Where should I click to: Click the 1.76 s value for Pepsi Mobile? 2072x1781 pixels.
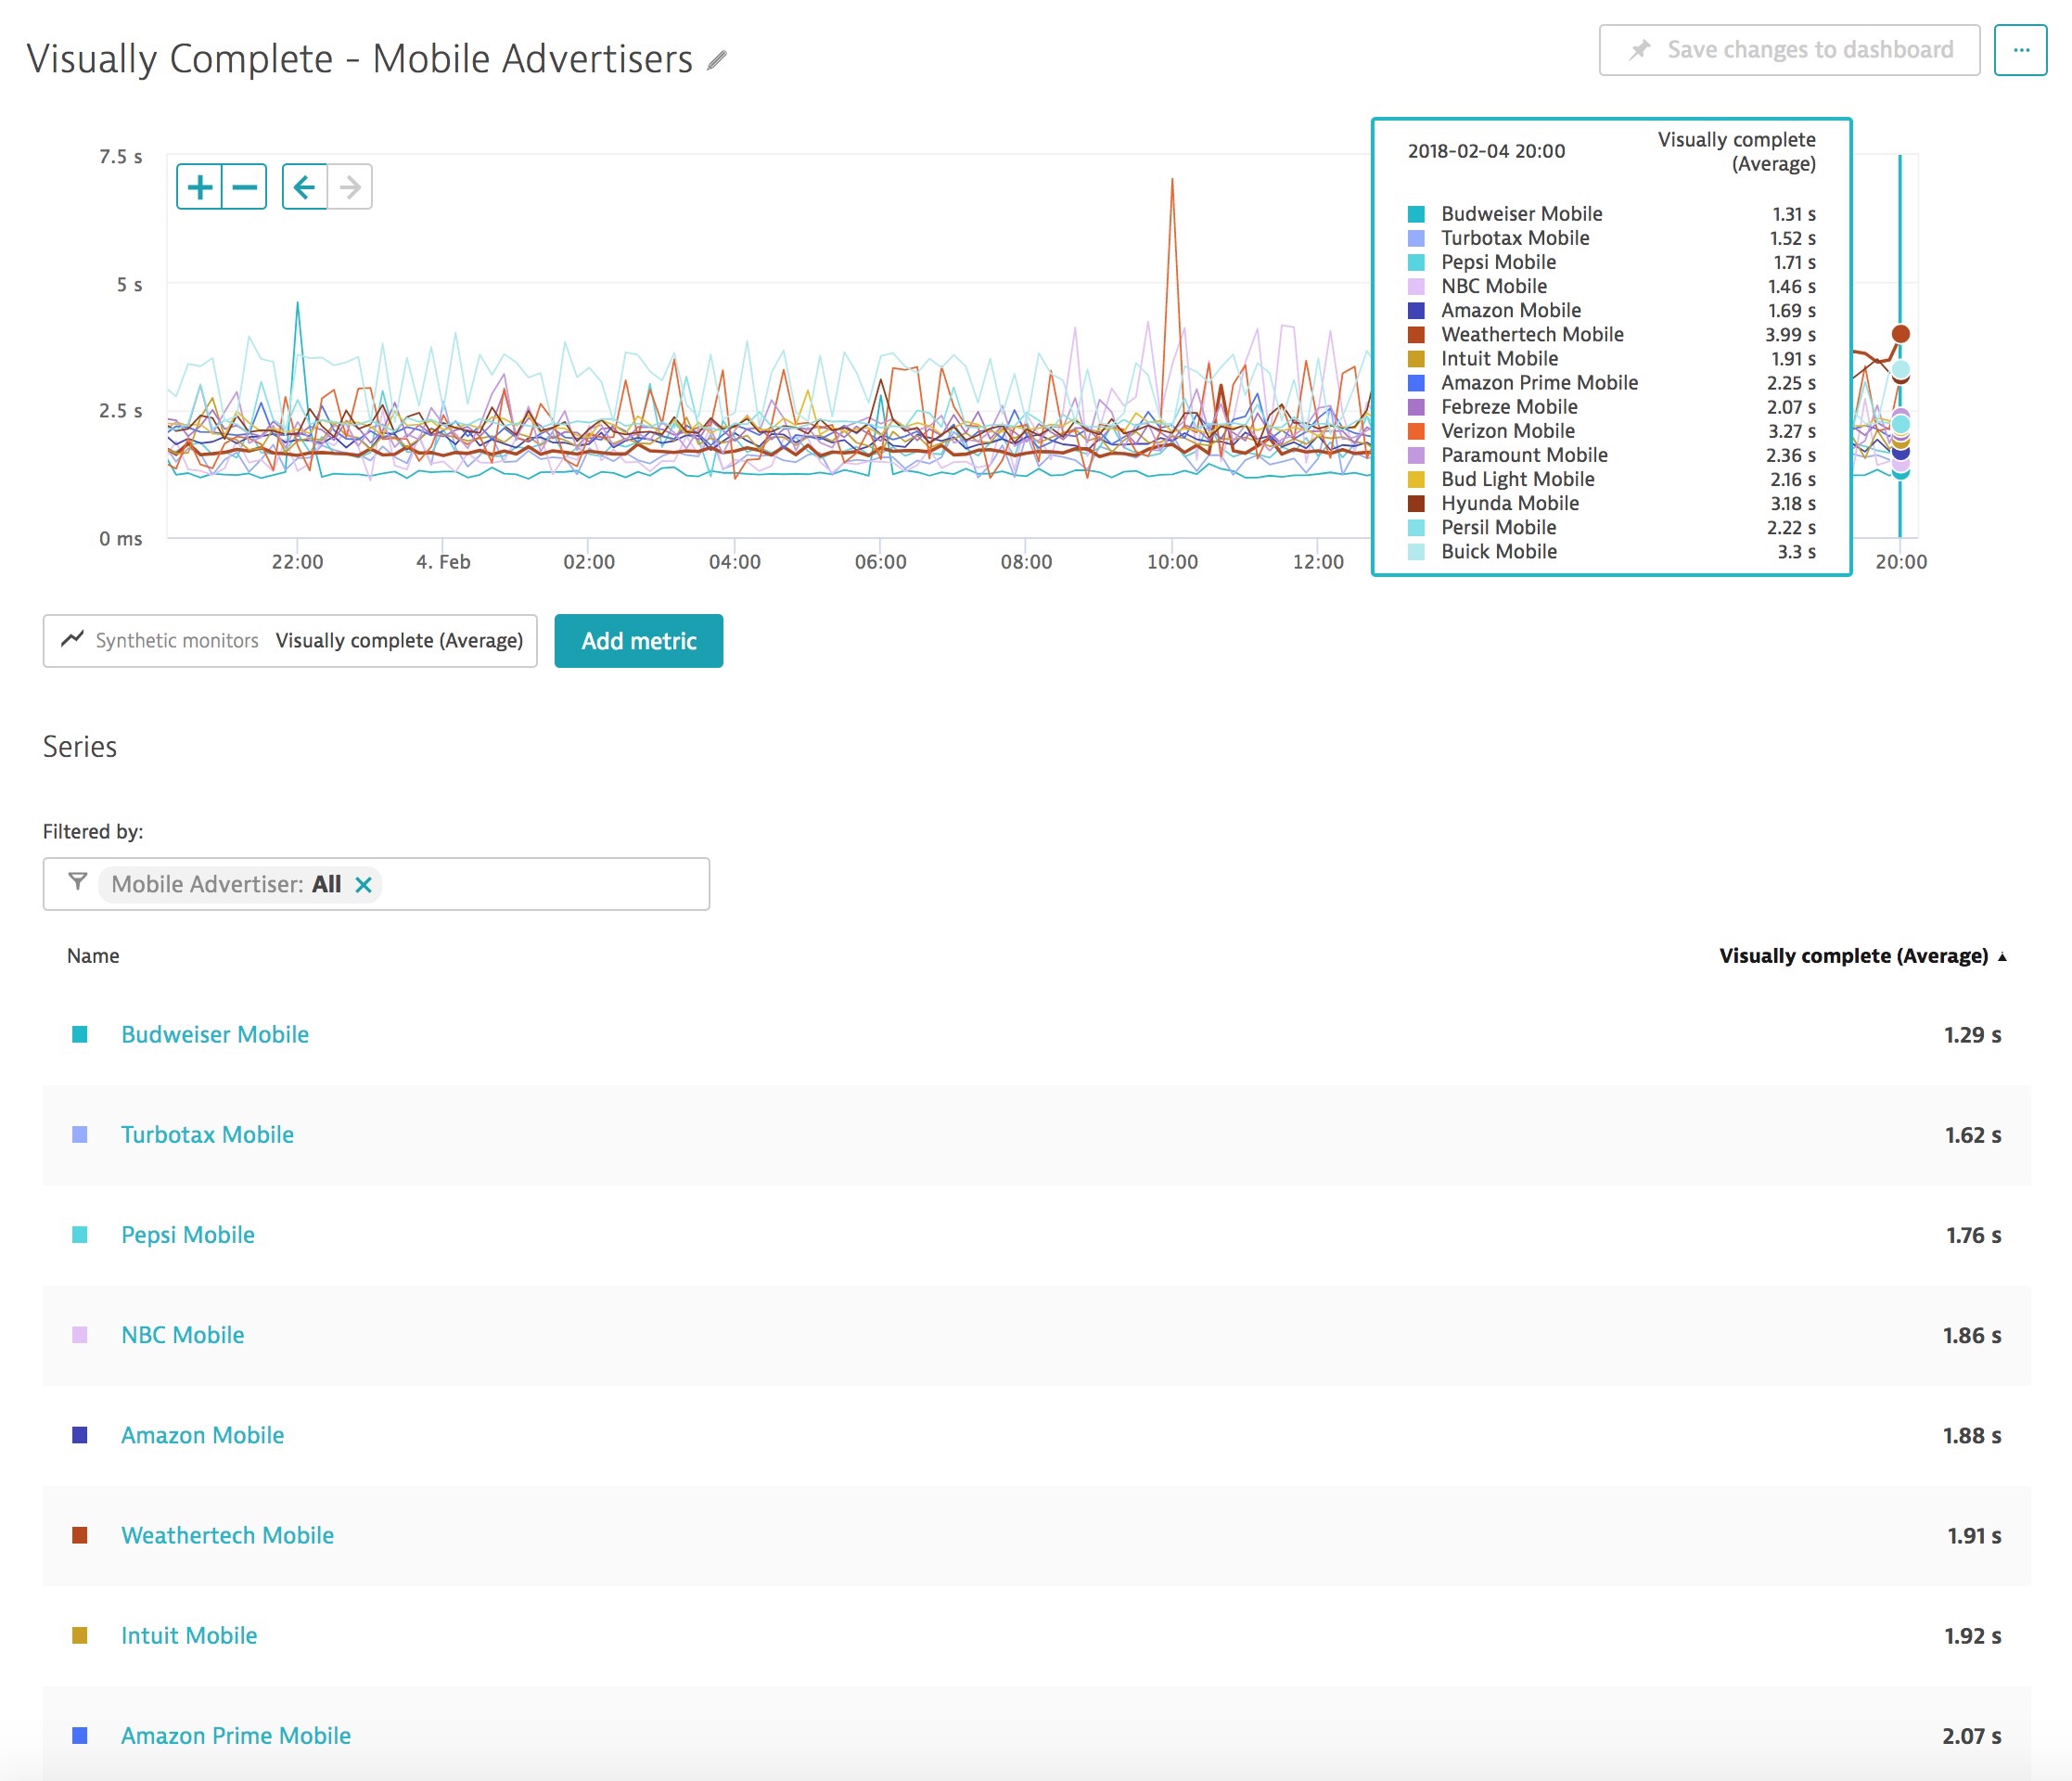[1973, 1235]
